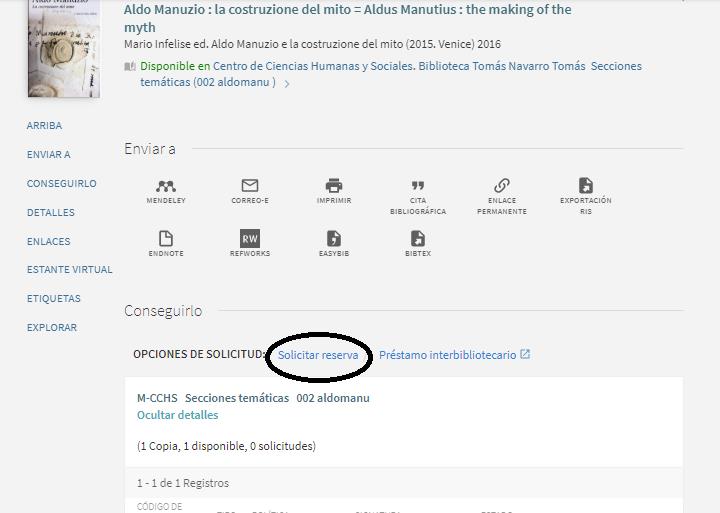Click the Imprimir printer icon
Viewport: 720px width, 513px height.
[x=334, y=186]
